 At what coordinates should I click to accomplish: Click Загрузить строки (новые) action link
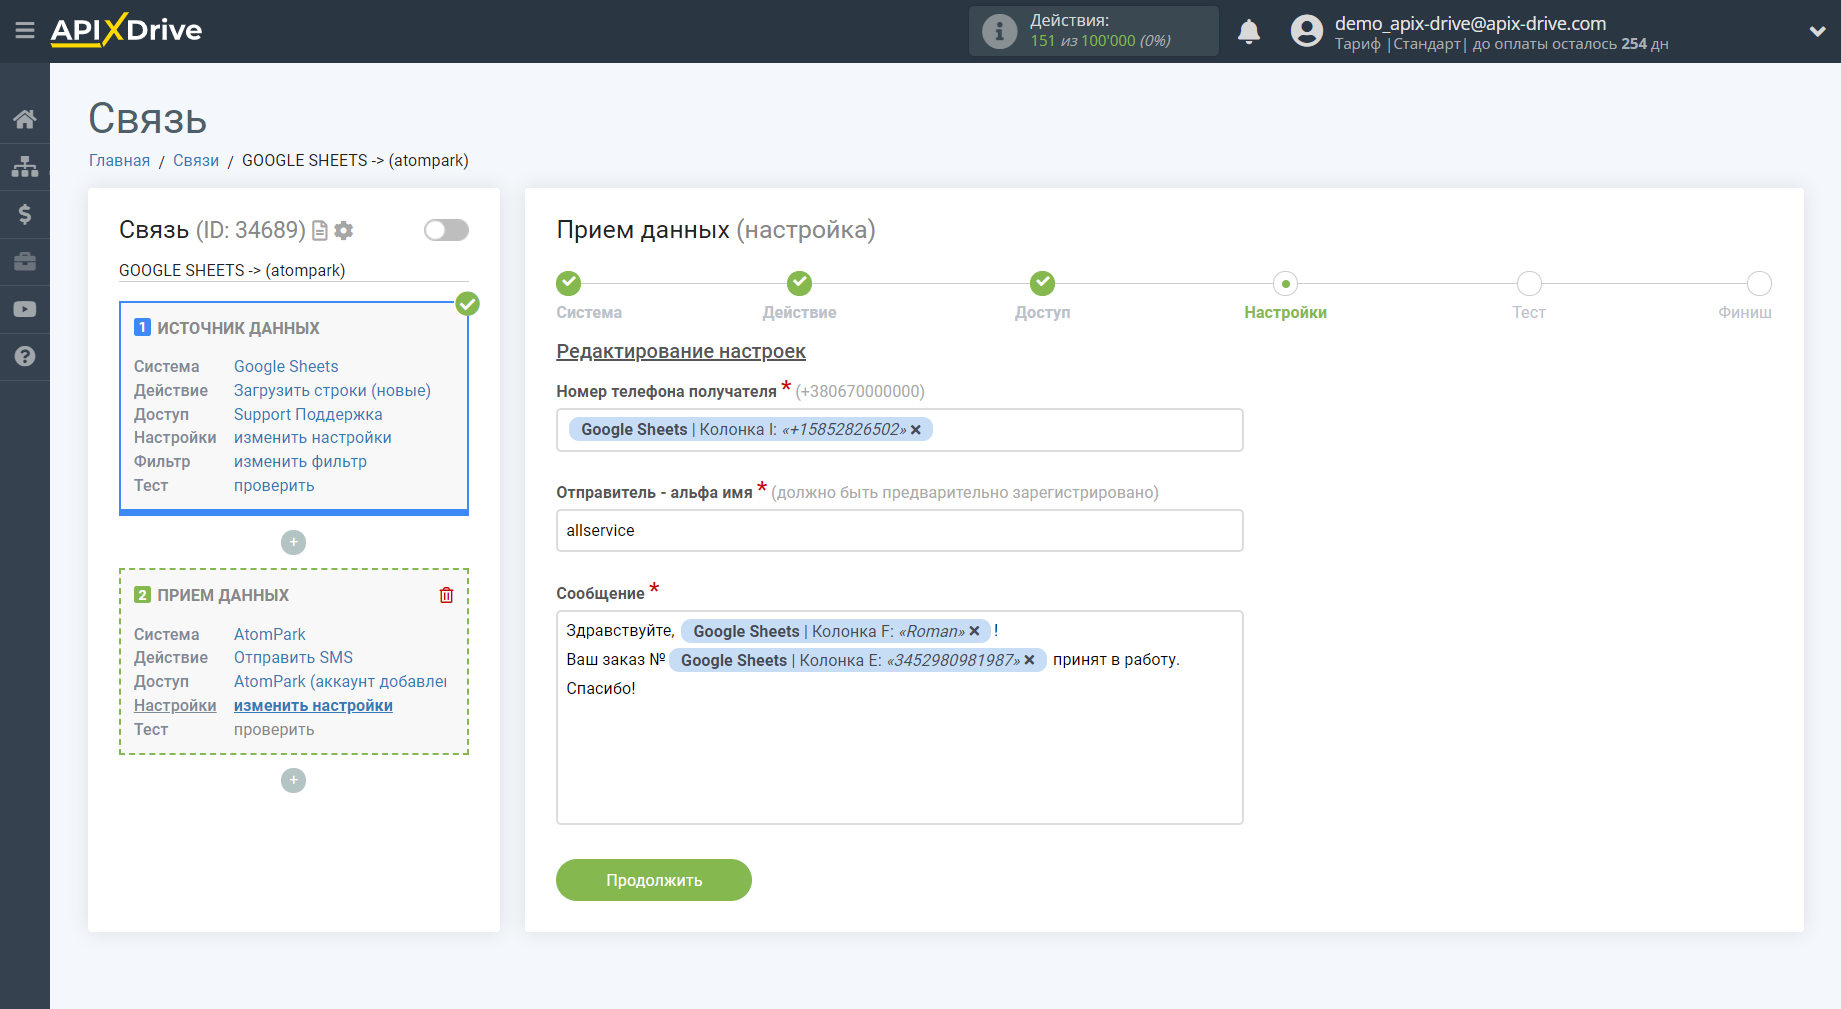(x=332, y=390)
